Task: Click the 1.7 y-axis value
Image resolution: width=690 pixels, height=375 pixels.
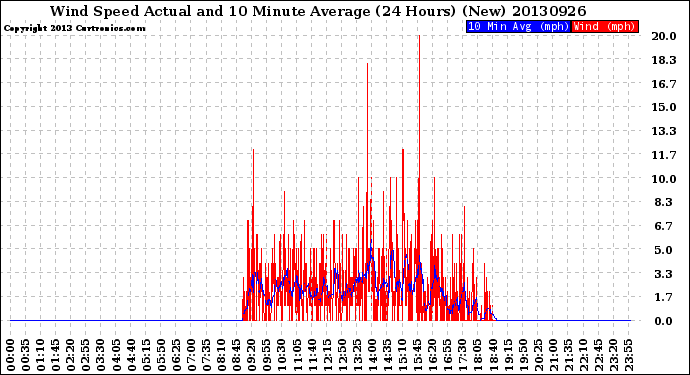Action: coord(664,297)
